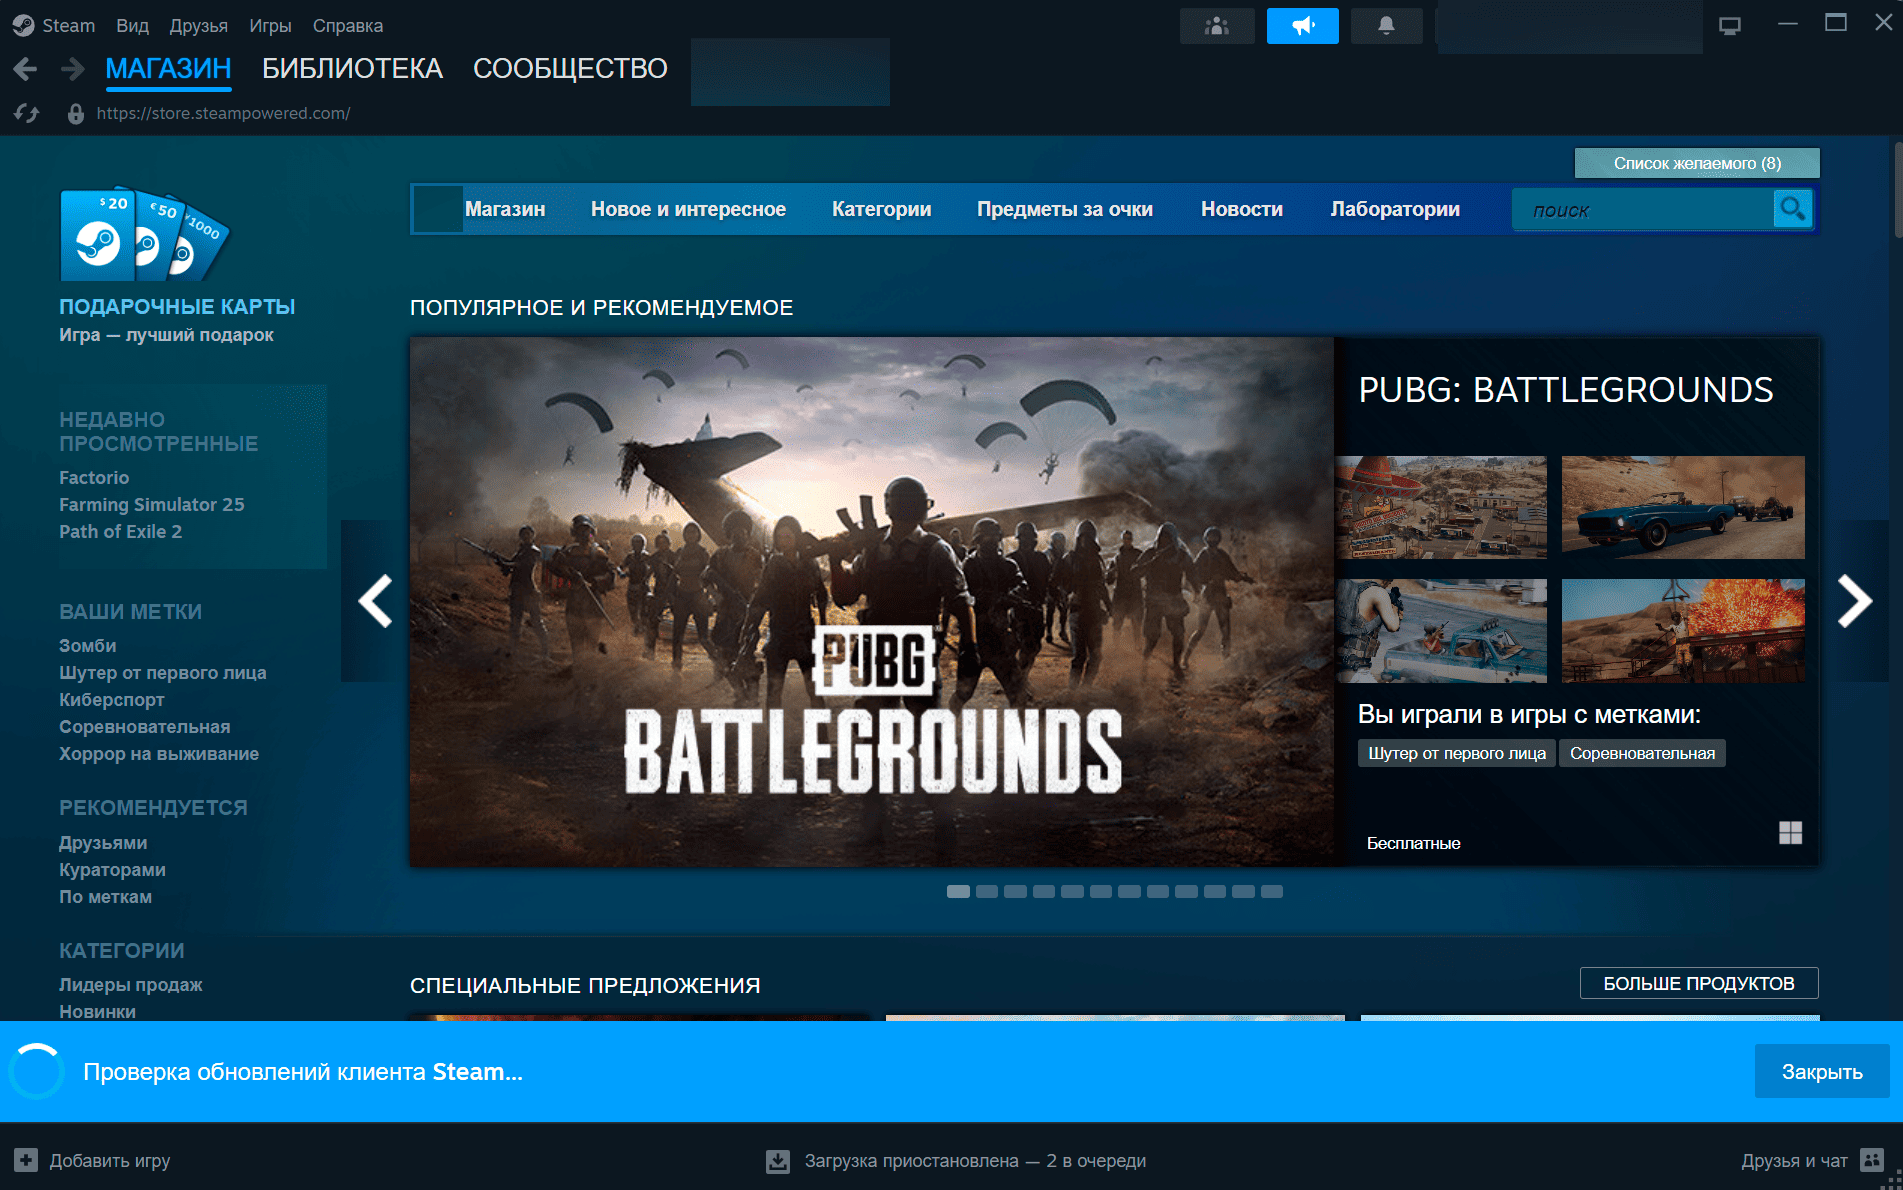The height and width of the screenshot is (1190, 1903).
Task: Expand the Магазин store dropdown
Action: pyautogui.click(x=505, y=209)
